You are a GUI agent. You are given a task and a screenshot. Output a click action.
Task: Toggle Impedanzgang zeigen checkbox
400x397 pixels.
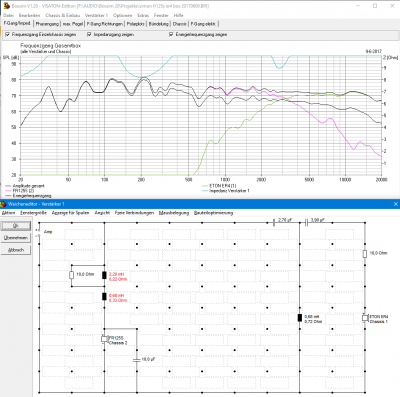pyautogui.click(x=89, y=34)
